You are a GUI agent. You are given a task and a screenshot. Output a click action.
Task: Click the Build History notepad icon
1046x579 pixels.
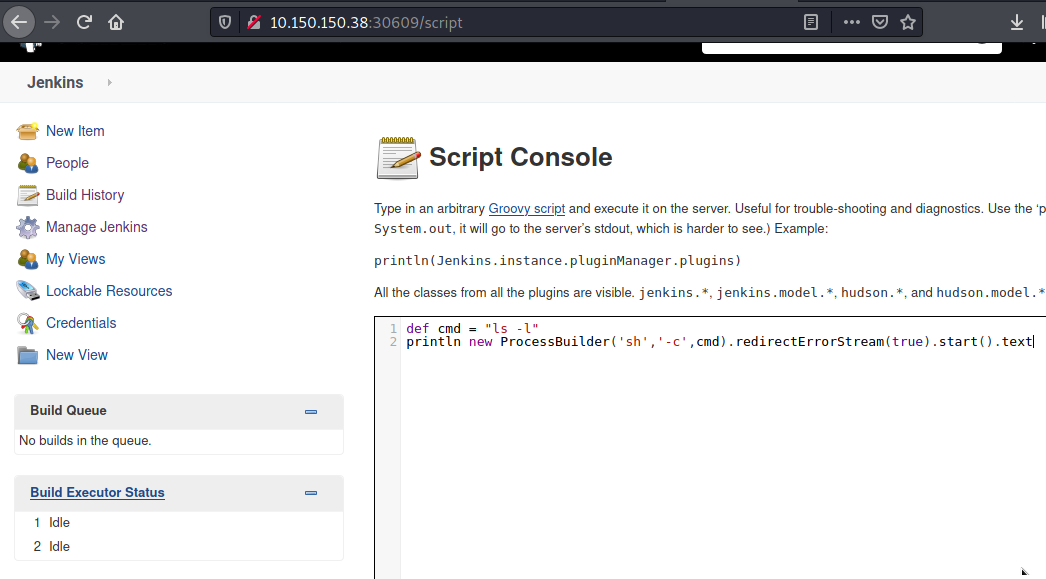pyautogui.click(x=27, y=195)
